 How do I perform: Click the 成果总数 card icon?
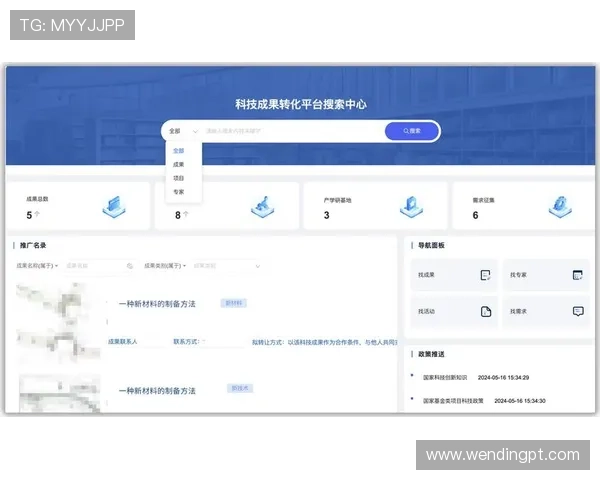pyautogui.click(x=114, y=207)
